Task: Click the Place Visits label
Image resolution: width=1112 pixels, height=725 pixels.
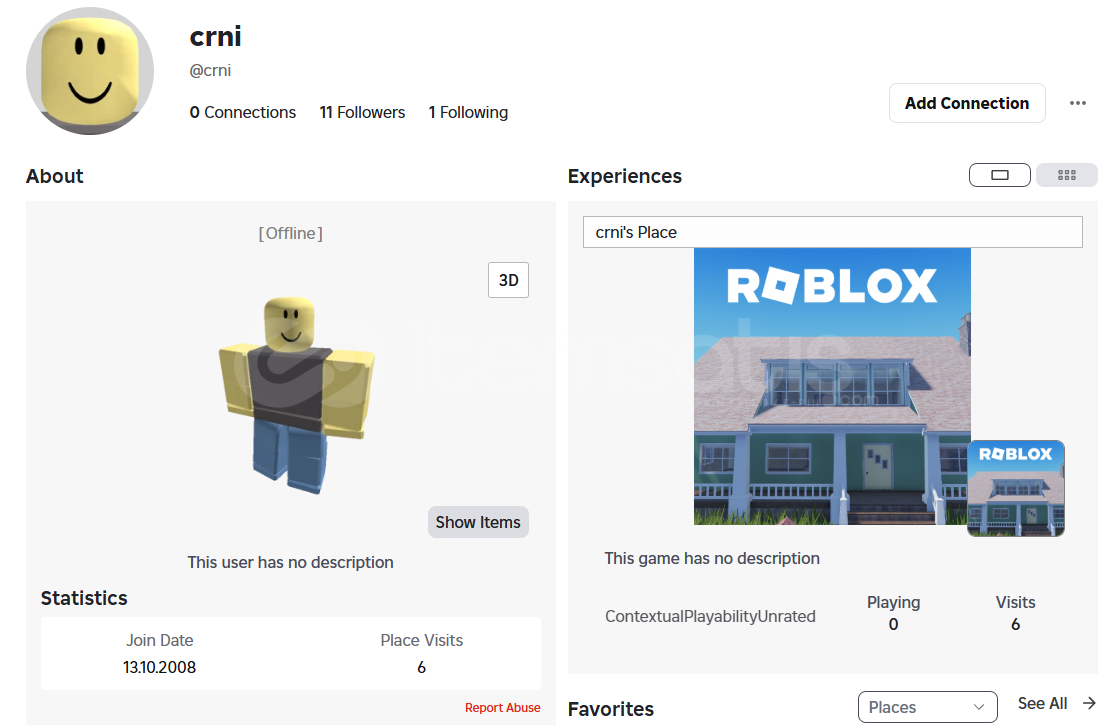Action: pos(421,641)
